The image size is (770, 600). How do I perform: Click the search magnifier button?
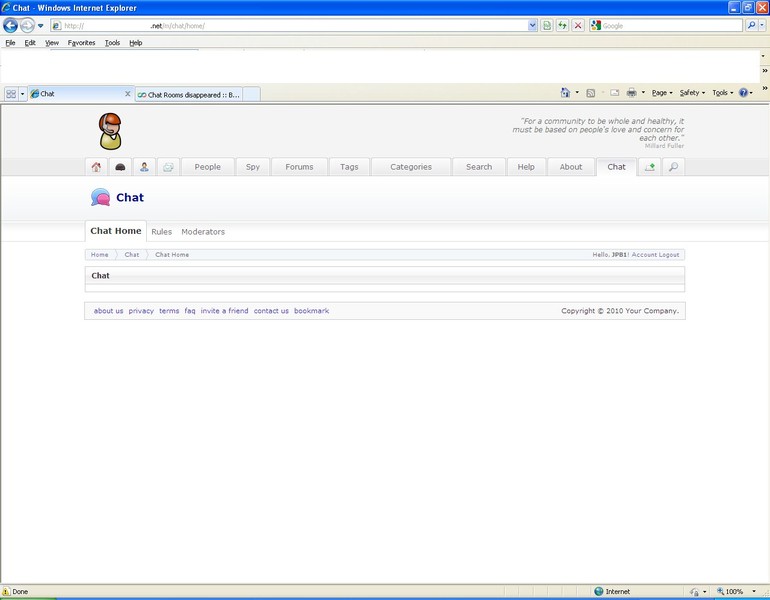pos(751,25)
